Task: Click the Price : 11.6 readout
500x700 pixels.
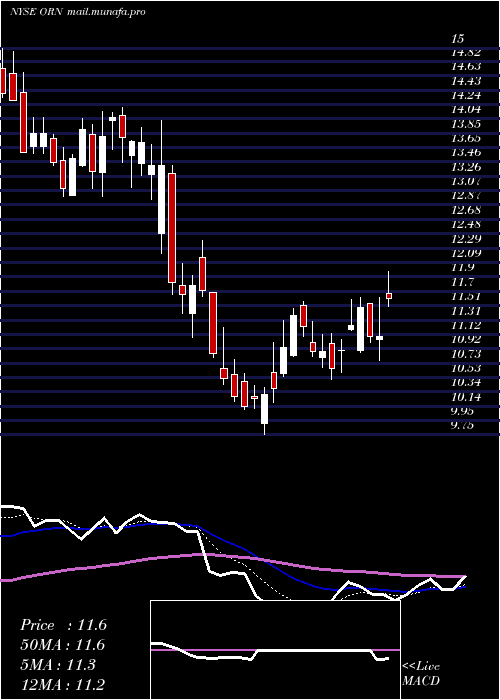Action: 63,625
